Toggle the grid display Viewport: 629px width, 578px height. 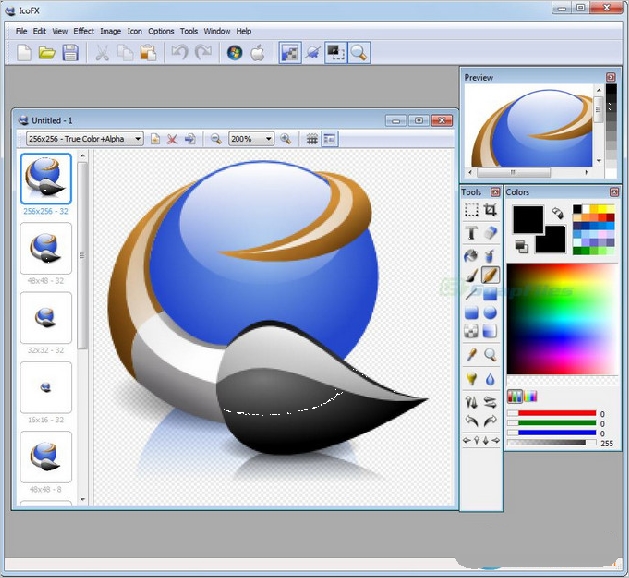pos(312,139)
